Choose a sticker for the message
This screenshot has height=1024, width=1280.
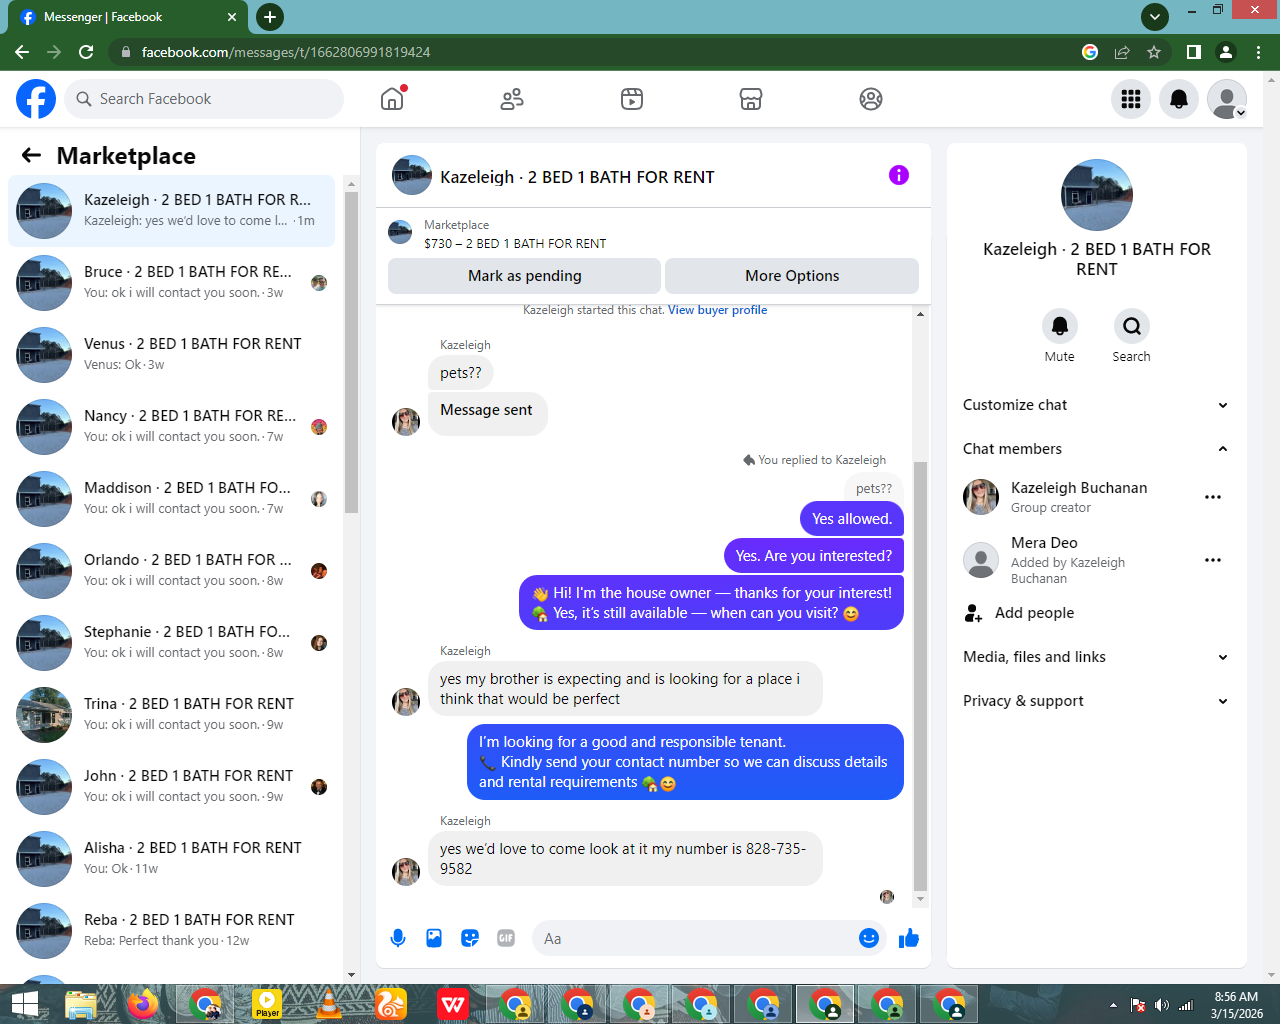click(x=470, y=938)
